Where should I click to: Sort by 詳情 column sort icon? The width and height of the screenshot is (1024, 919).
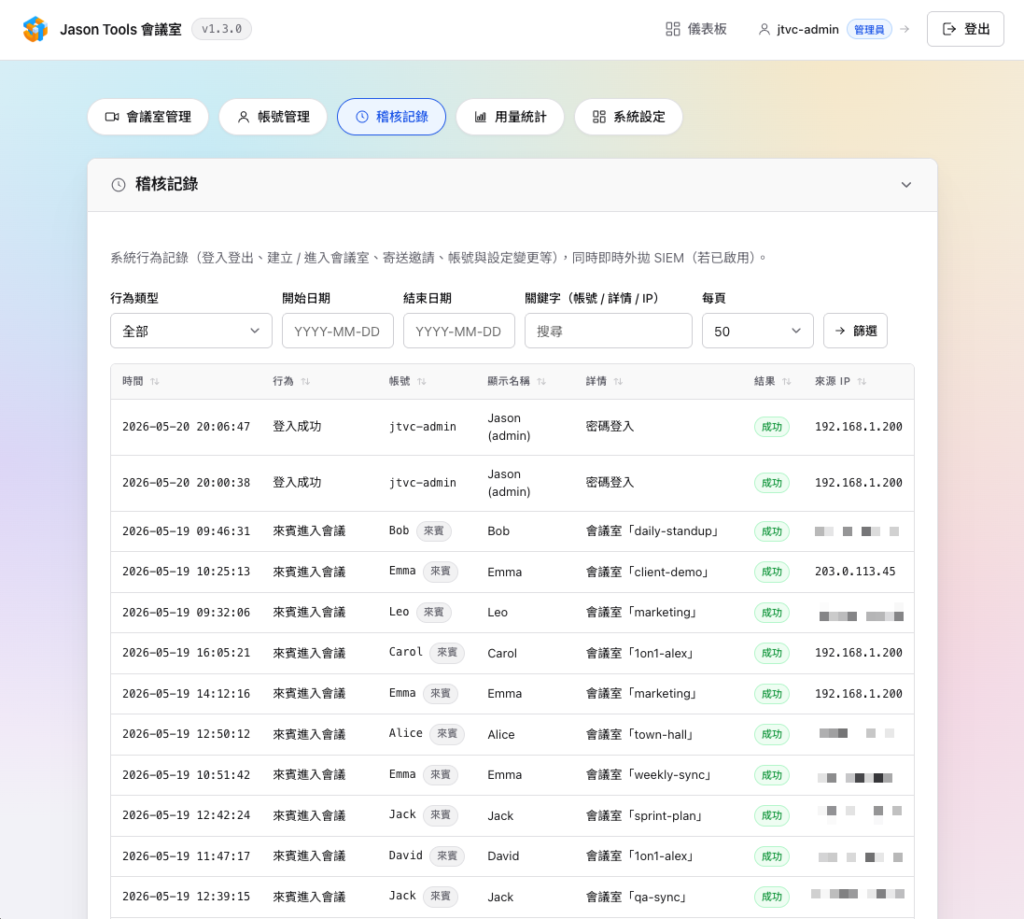(x=618, y=381)
